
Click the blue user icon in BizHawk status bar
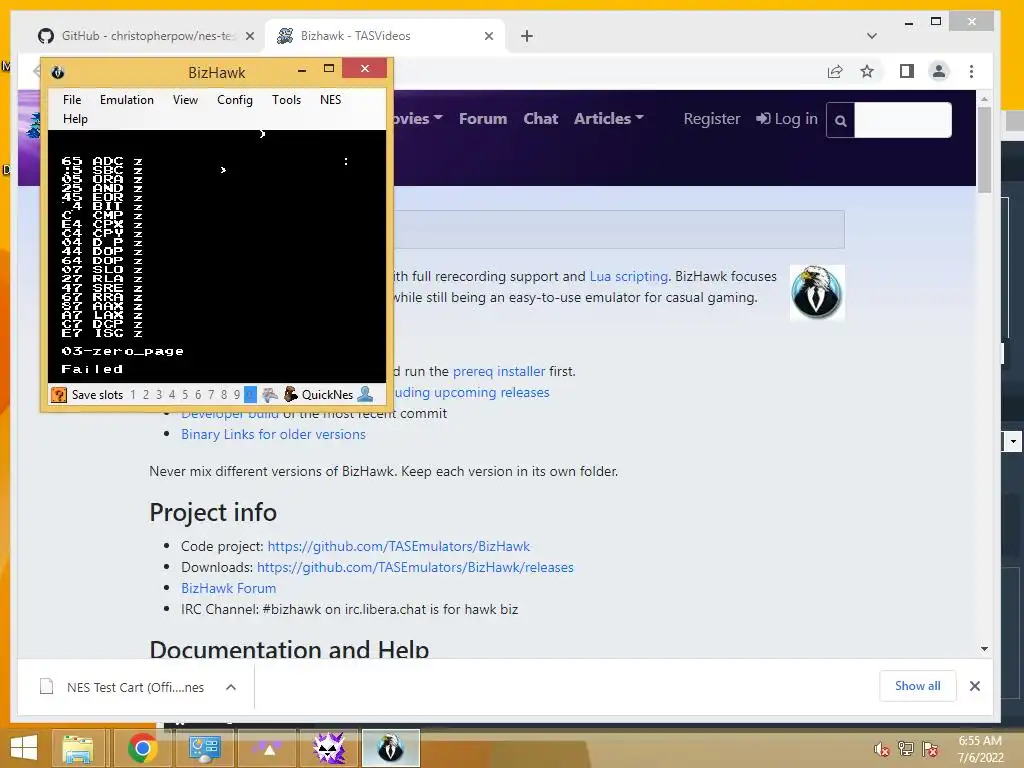pyautogui.click(x=366, y=394)
